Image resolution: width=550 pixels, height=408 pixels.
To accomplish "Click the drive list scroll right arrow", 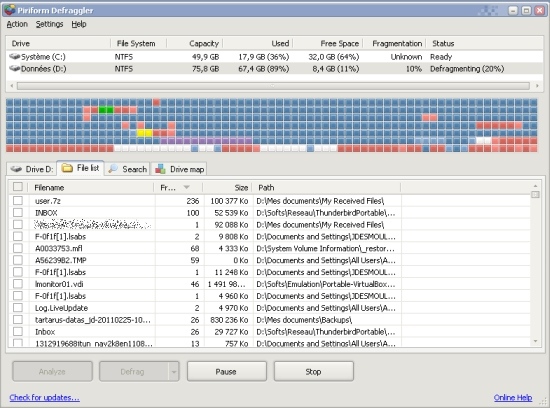I will coord(537,86).
